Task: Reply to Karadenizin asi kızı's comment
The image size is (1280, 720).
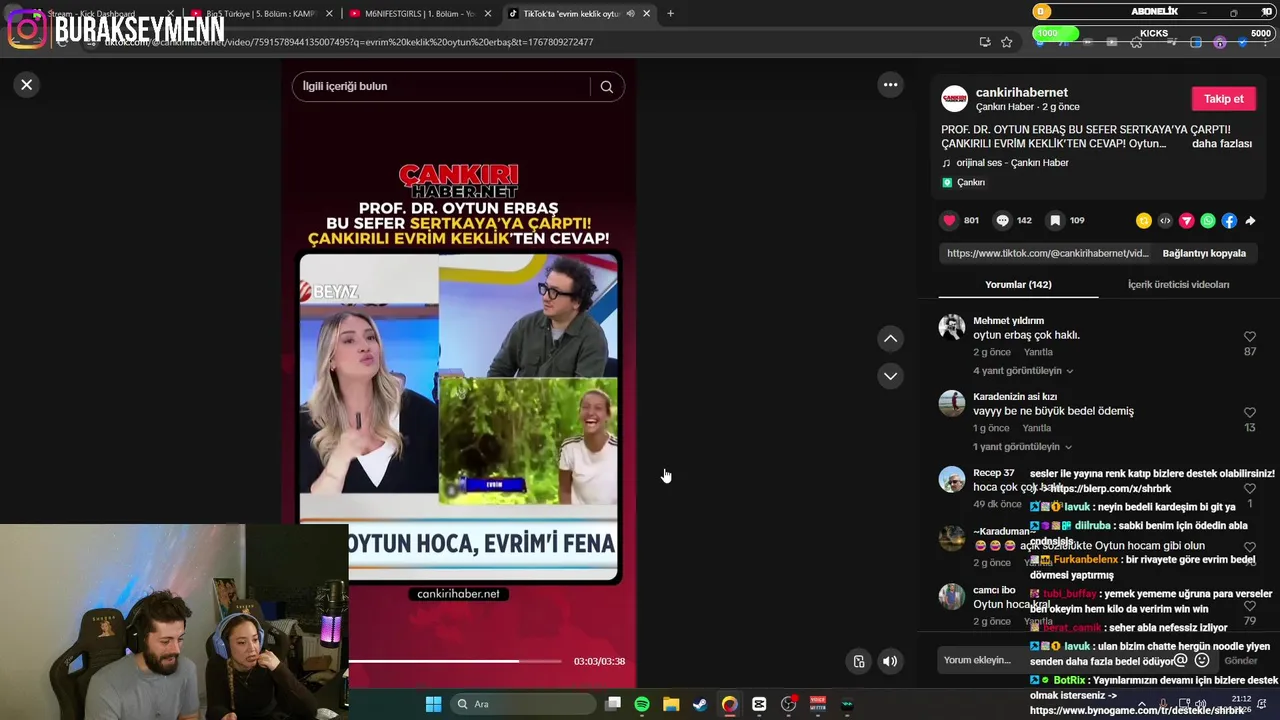Action: tap(1036, 428)
